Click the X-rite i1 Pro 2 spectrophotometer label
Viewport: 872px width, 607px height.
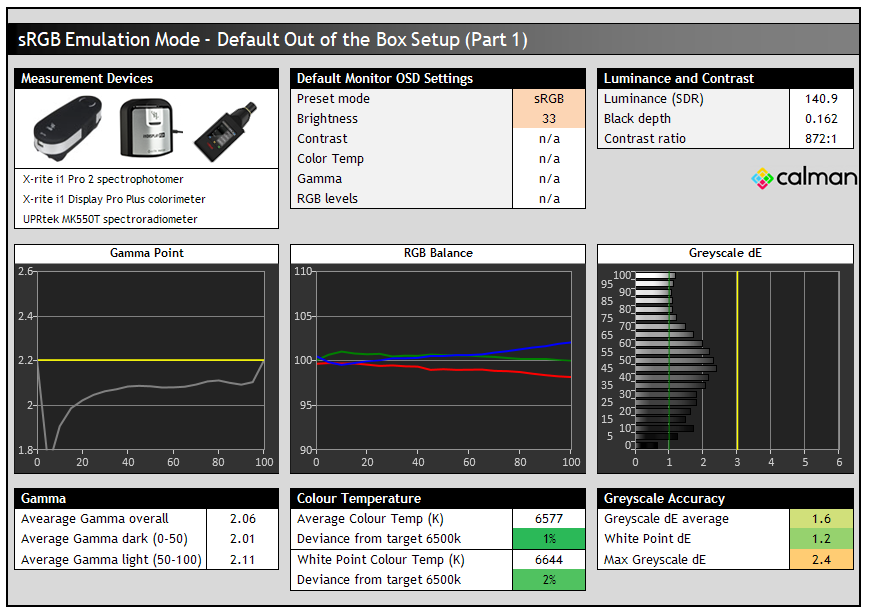click(103, 179)
